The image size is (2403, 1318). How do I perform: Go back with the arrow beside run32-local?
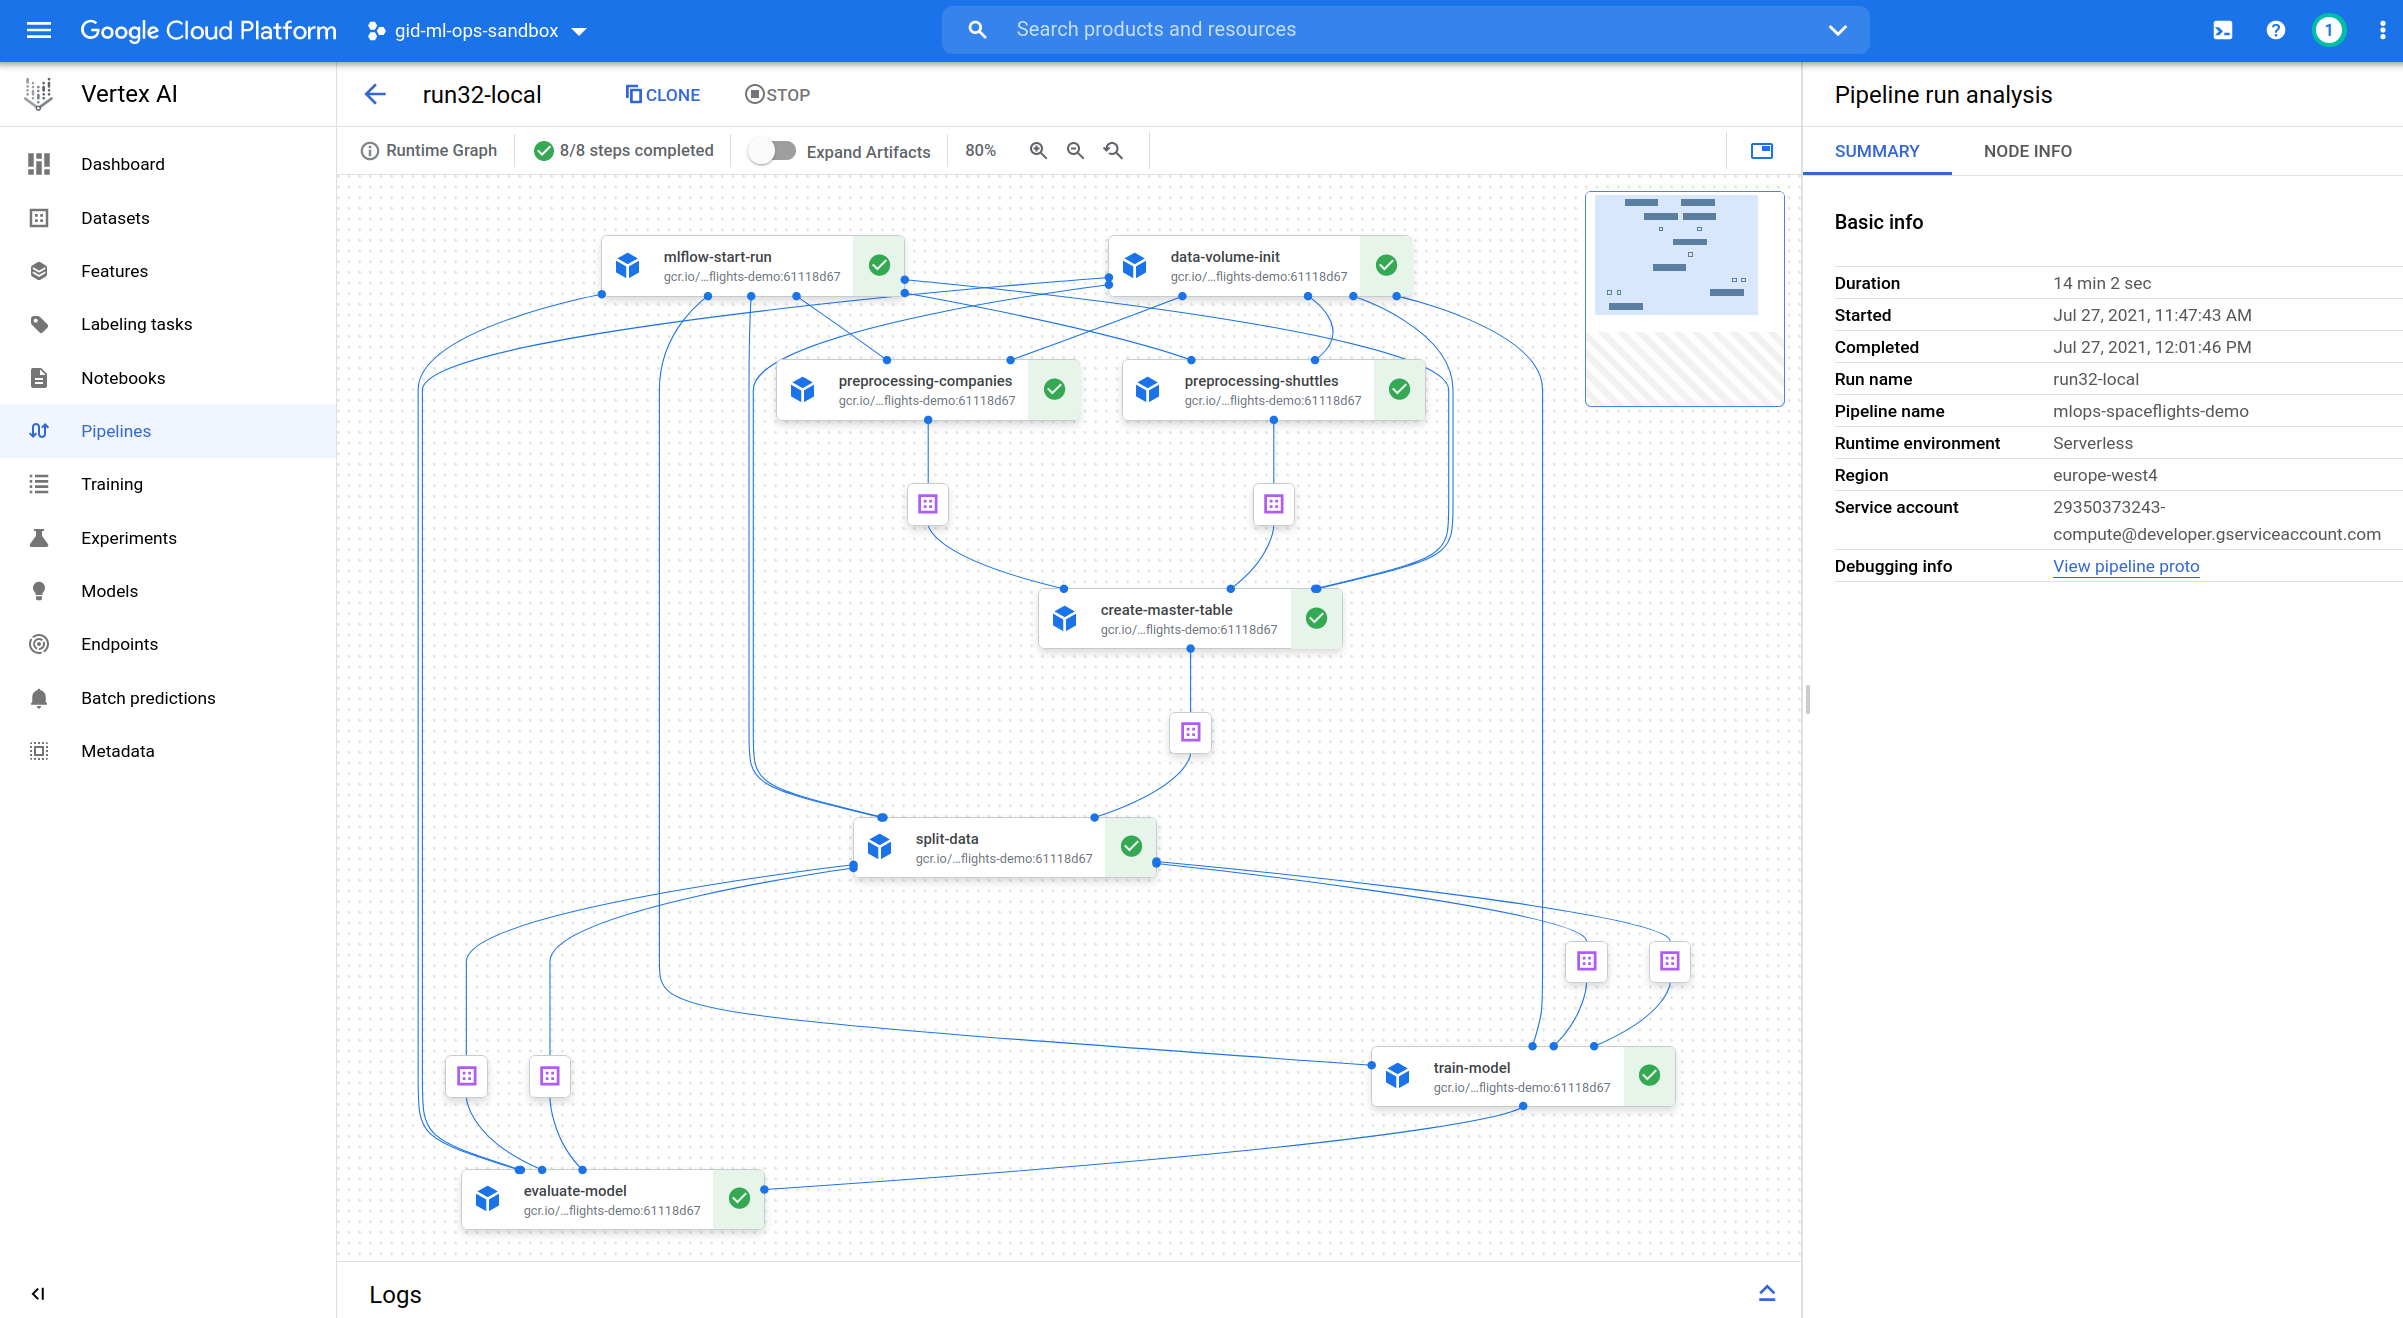[x=375, y=95]
